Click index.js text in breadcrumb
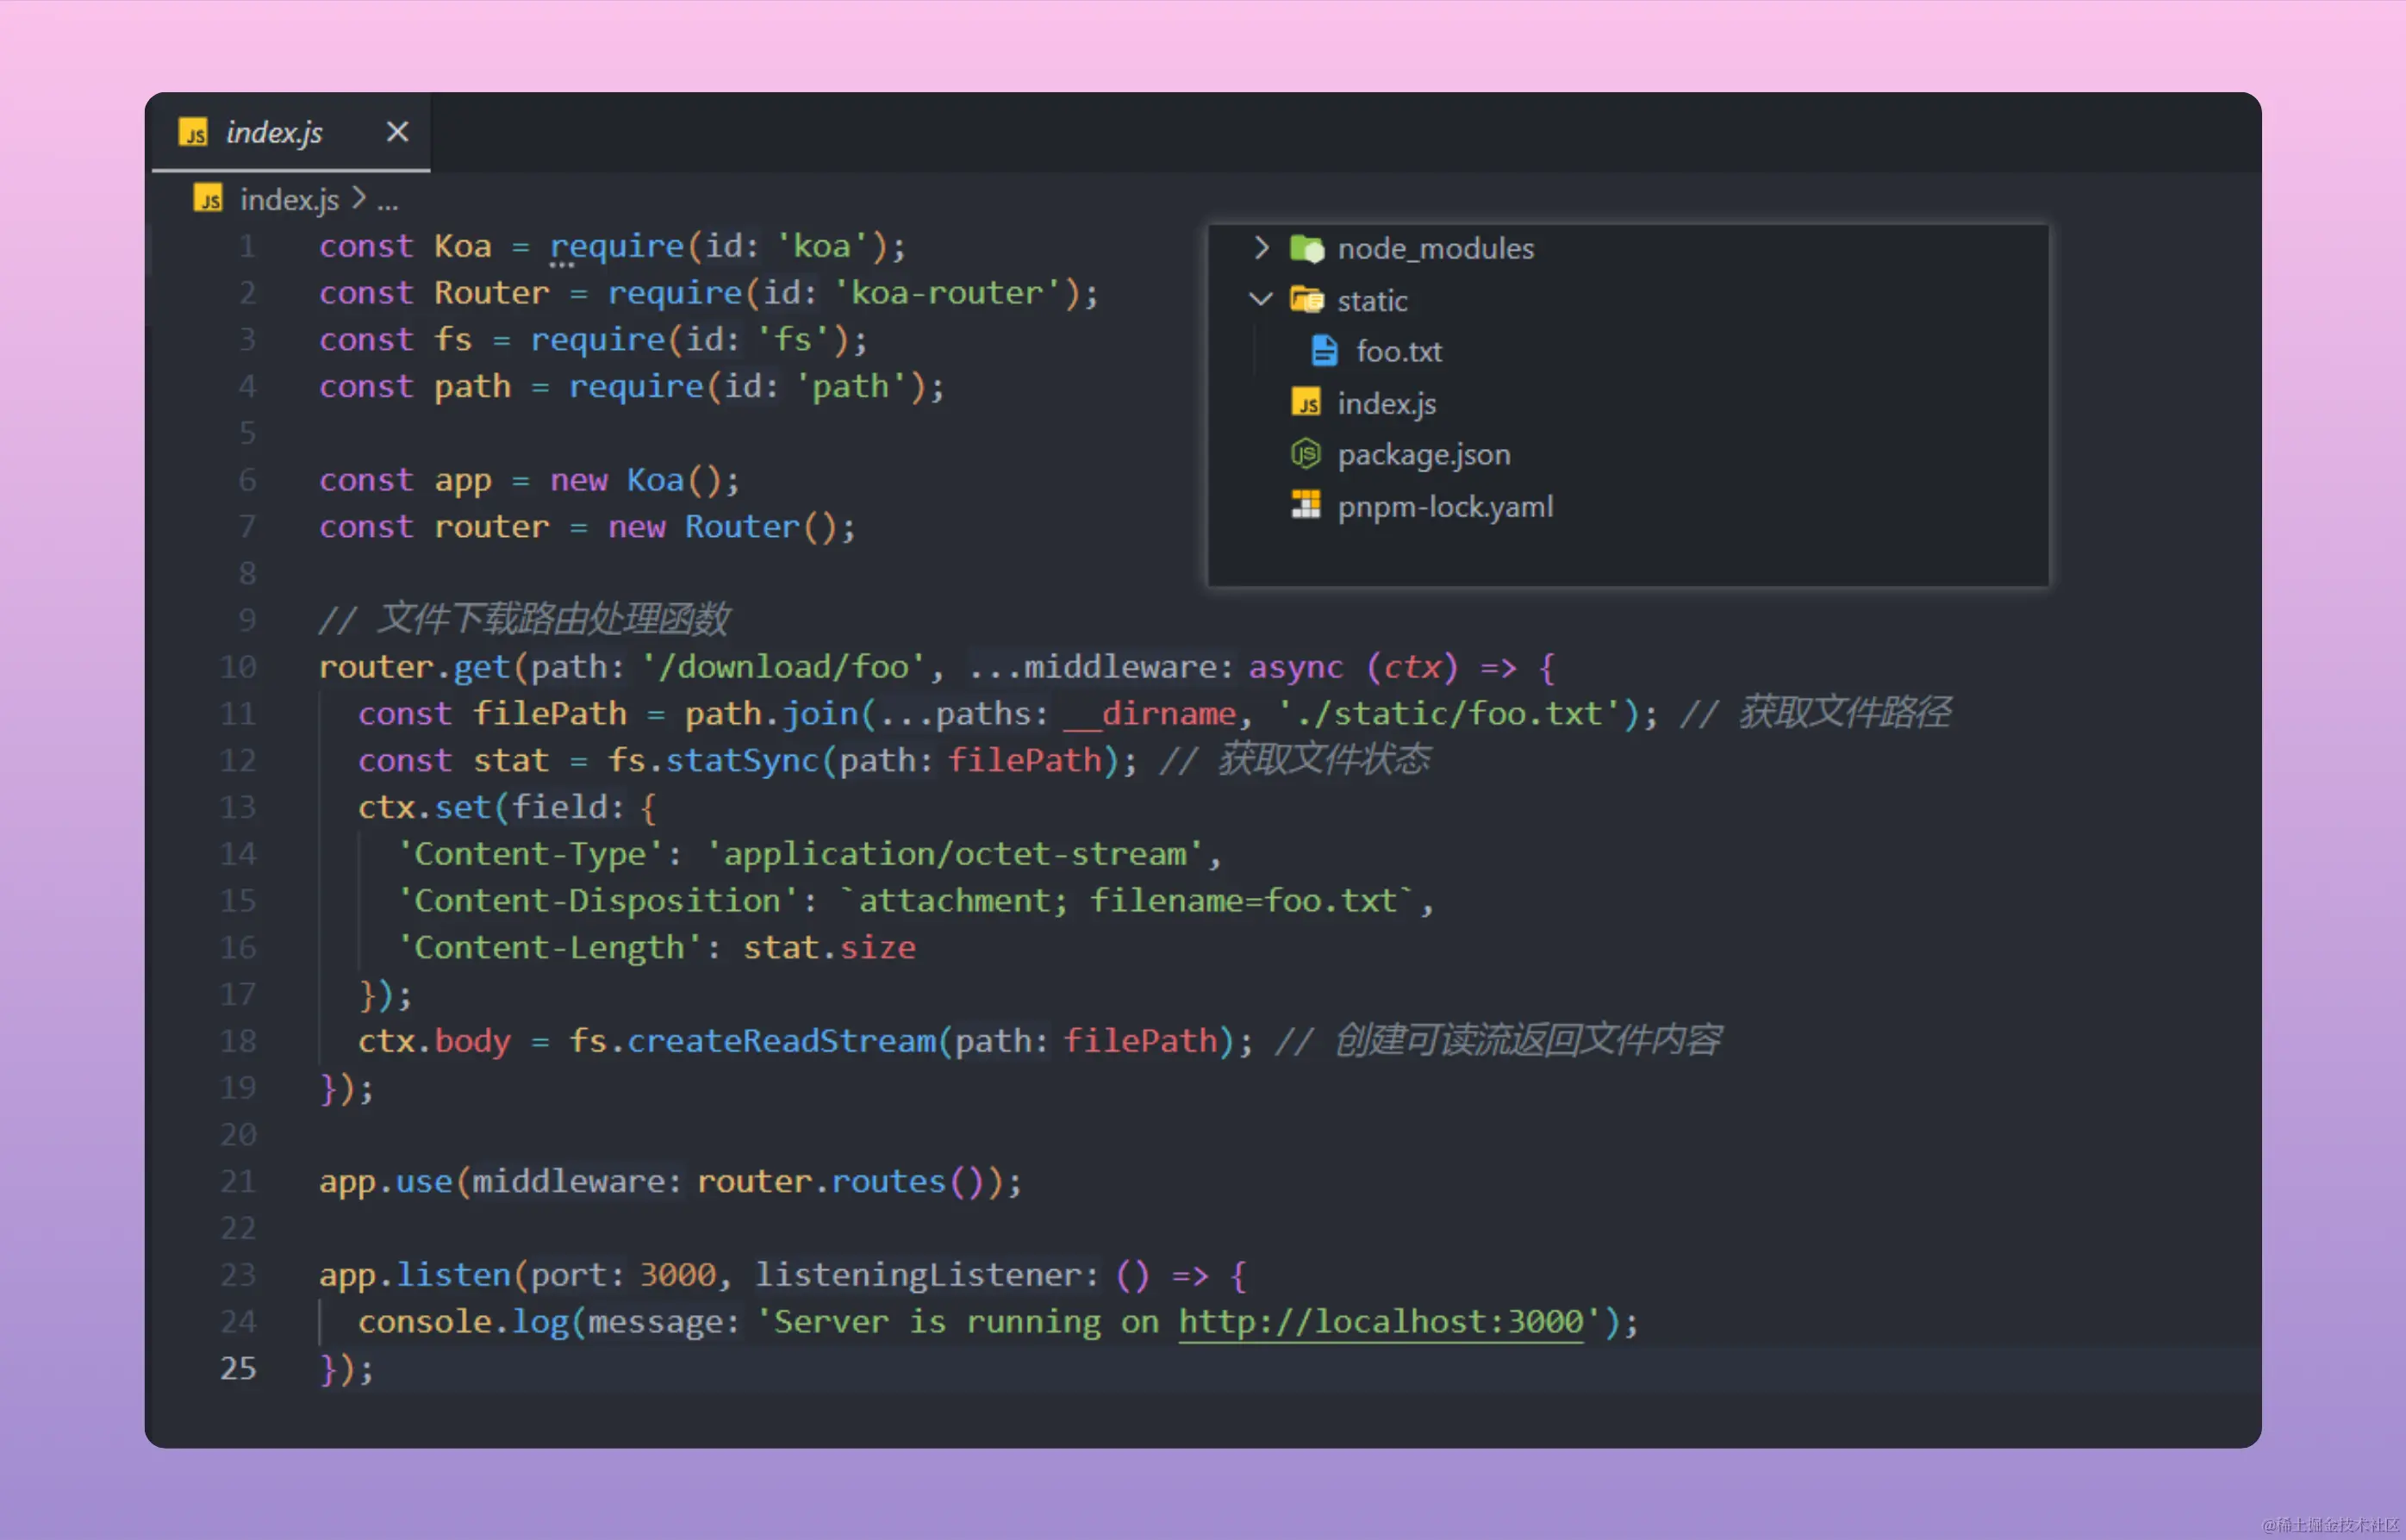The width and height of the screenshot is (2406, 1540). pos(289,200)
